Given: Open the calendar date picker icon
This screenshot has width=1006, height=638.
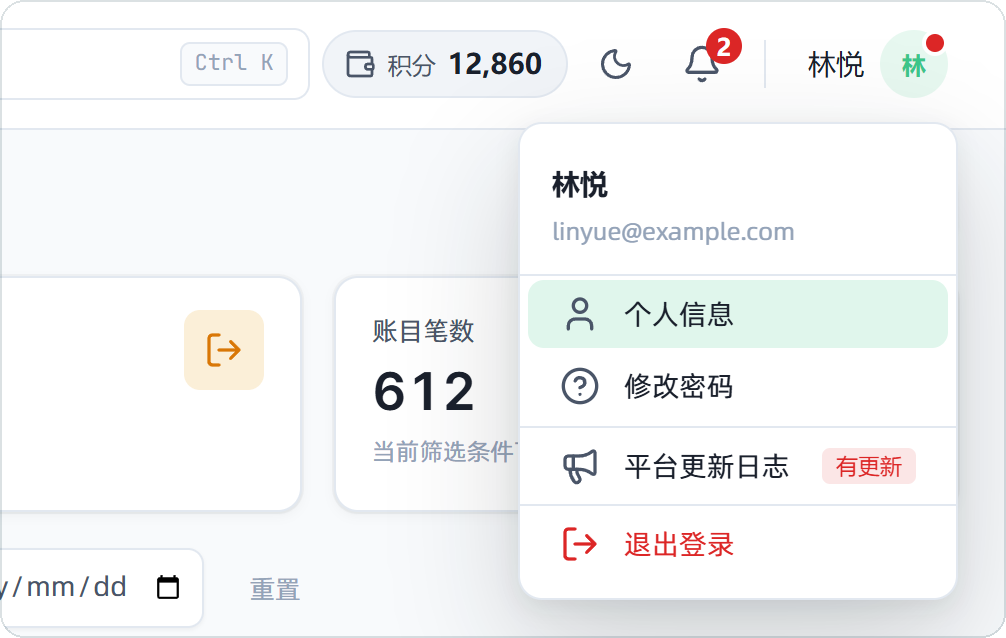Looking at the screenshot, I should 168,587.
